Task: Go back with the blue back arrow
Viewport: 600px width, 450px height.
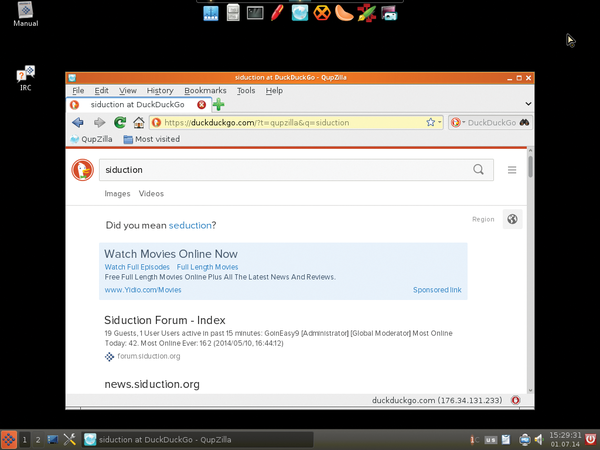Action: tap(78, 122)
